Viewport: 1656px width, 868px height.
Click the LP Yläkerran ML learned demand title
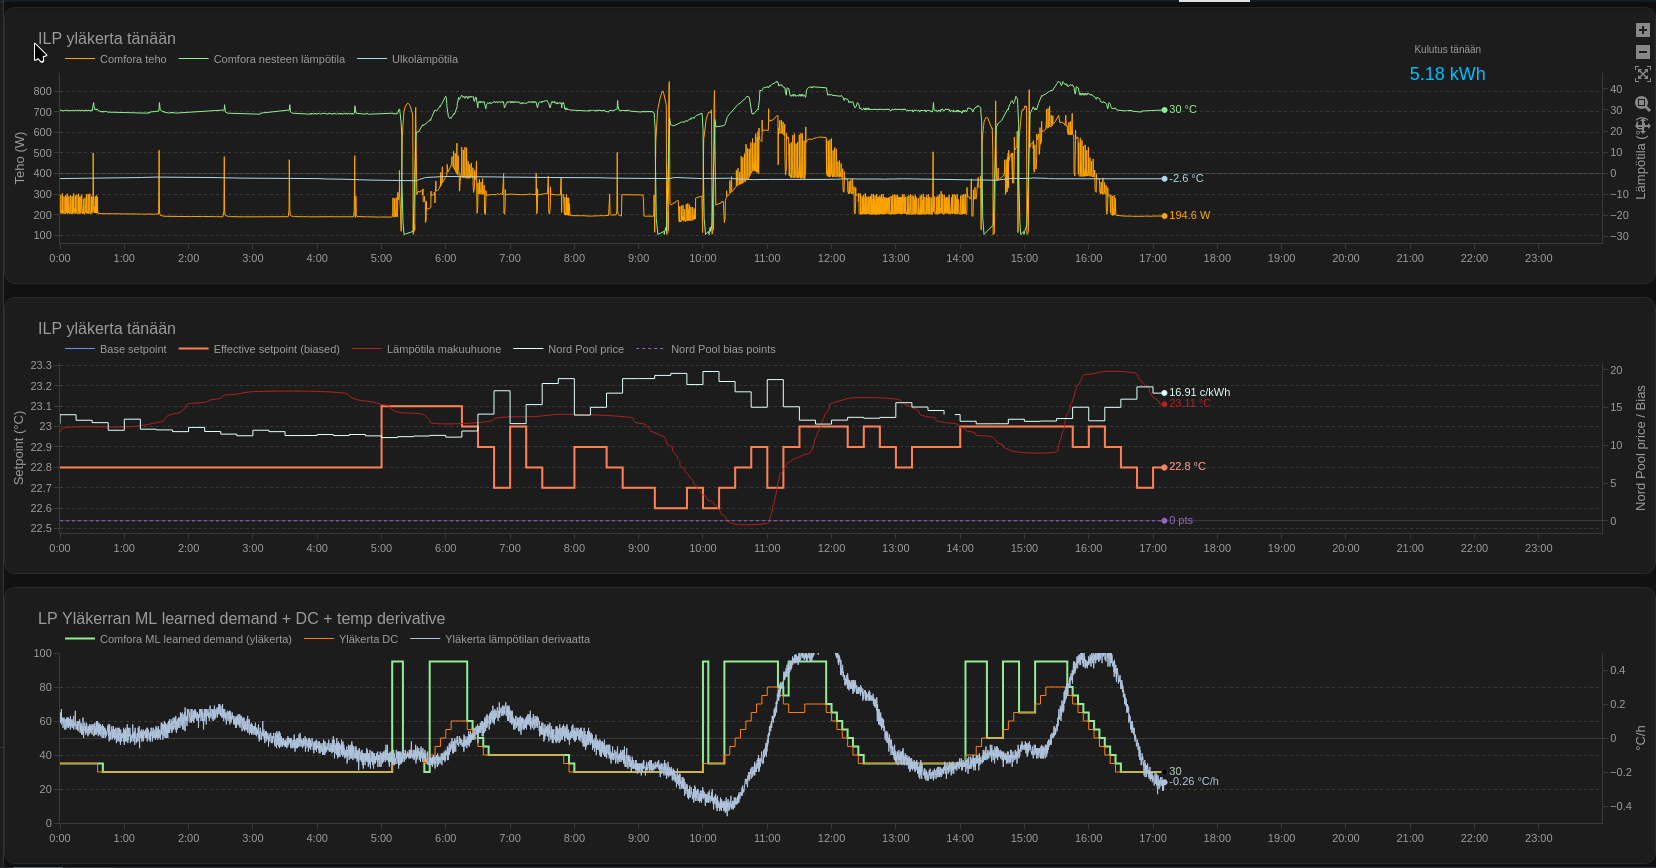241,618
